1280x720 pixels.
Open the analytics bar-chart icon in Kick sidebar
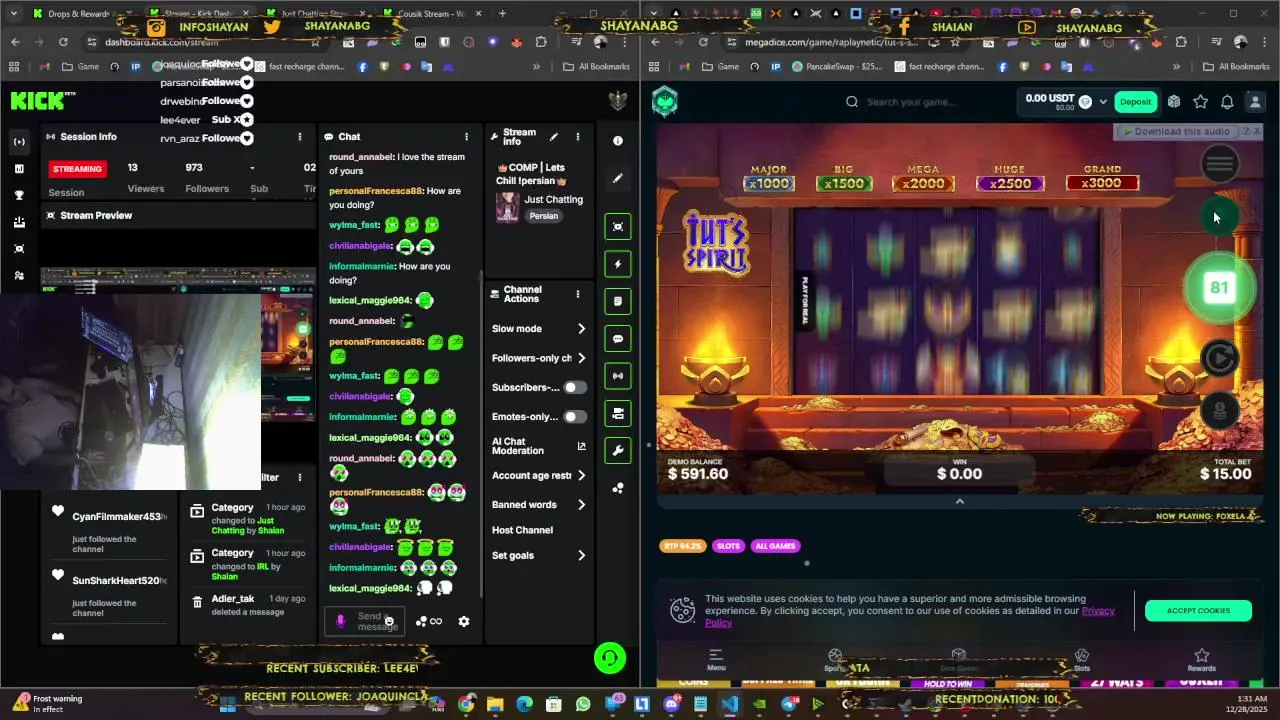pyautogui.click(x=19, y=169)
